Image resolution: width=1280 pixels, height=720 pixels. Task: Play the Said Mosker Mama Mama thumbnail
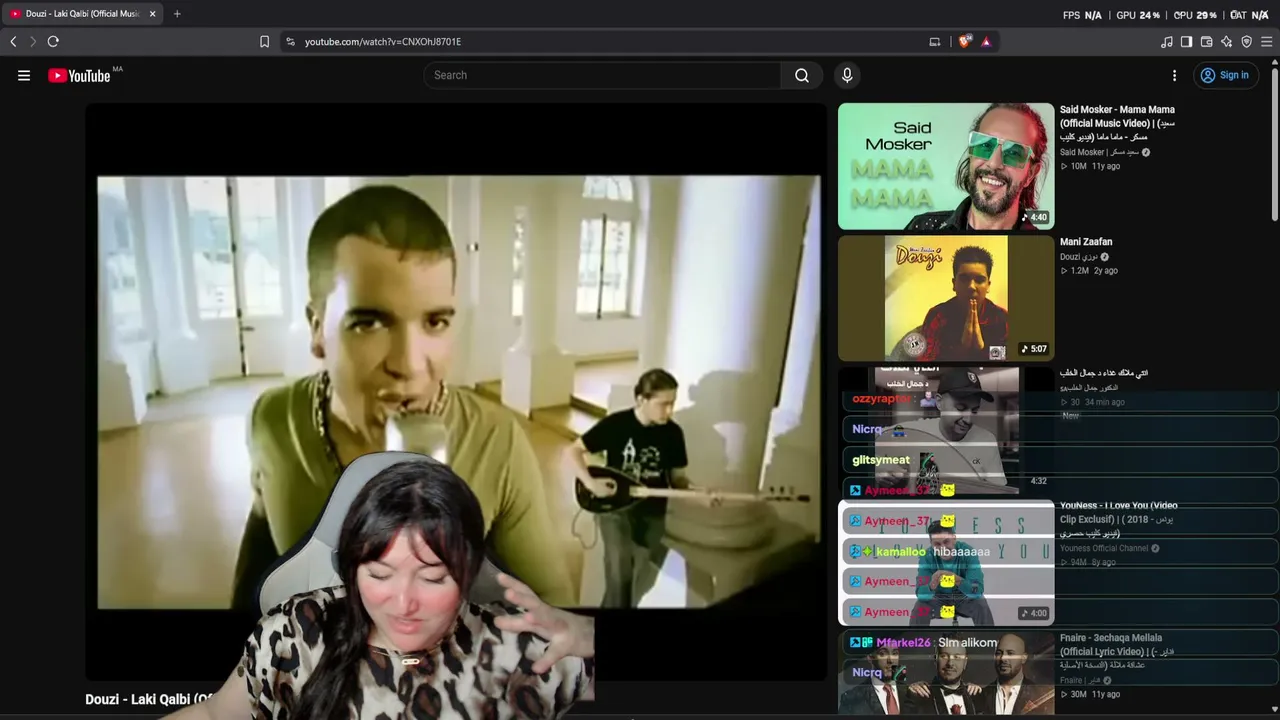click(946, 166)
